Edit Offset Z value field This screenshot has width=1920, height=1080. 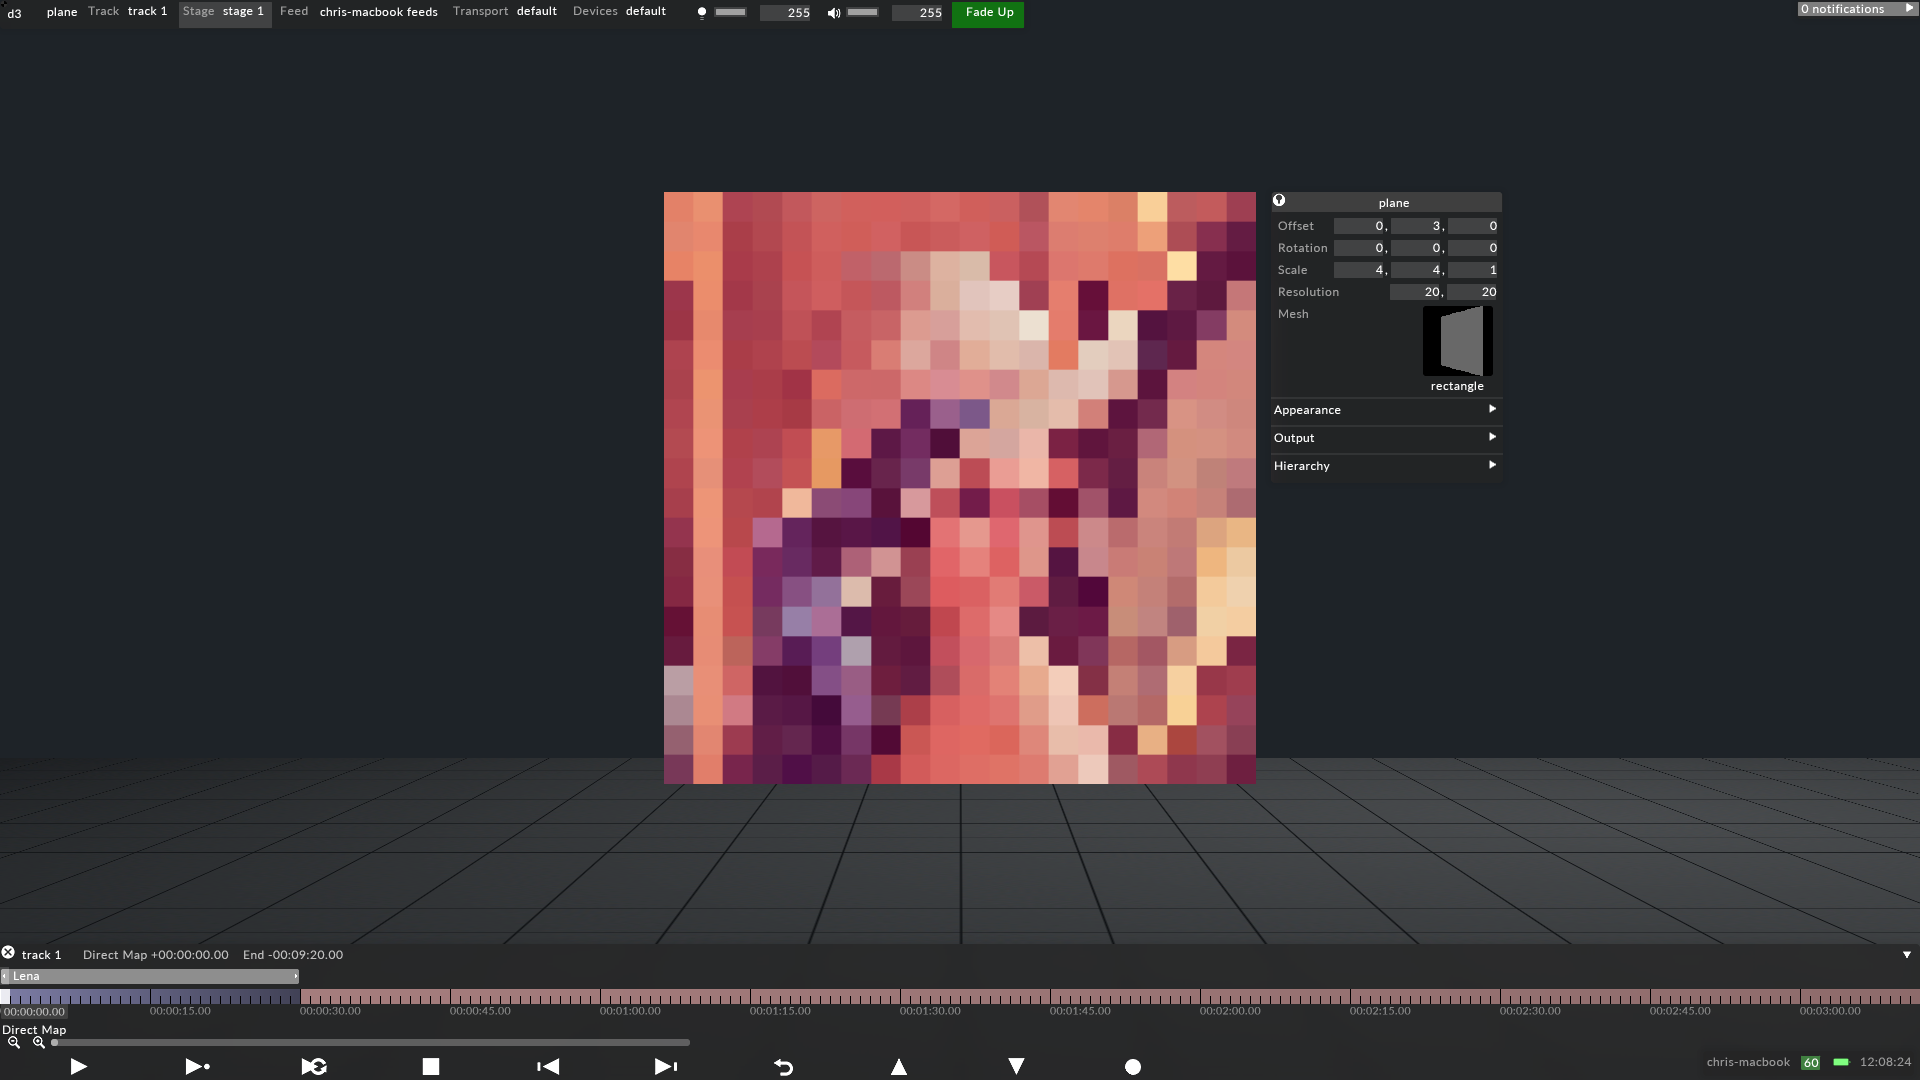tap(1474, 226)
